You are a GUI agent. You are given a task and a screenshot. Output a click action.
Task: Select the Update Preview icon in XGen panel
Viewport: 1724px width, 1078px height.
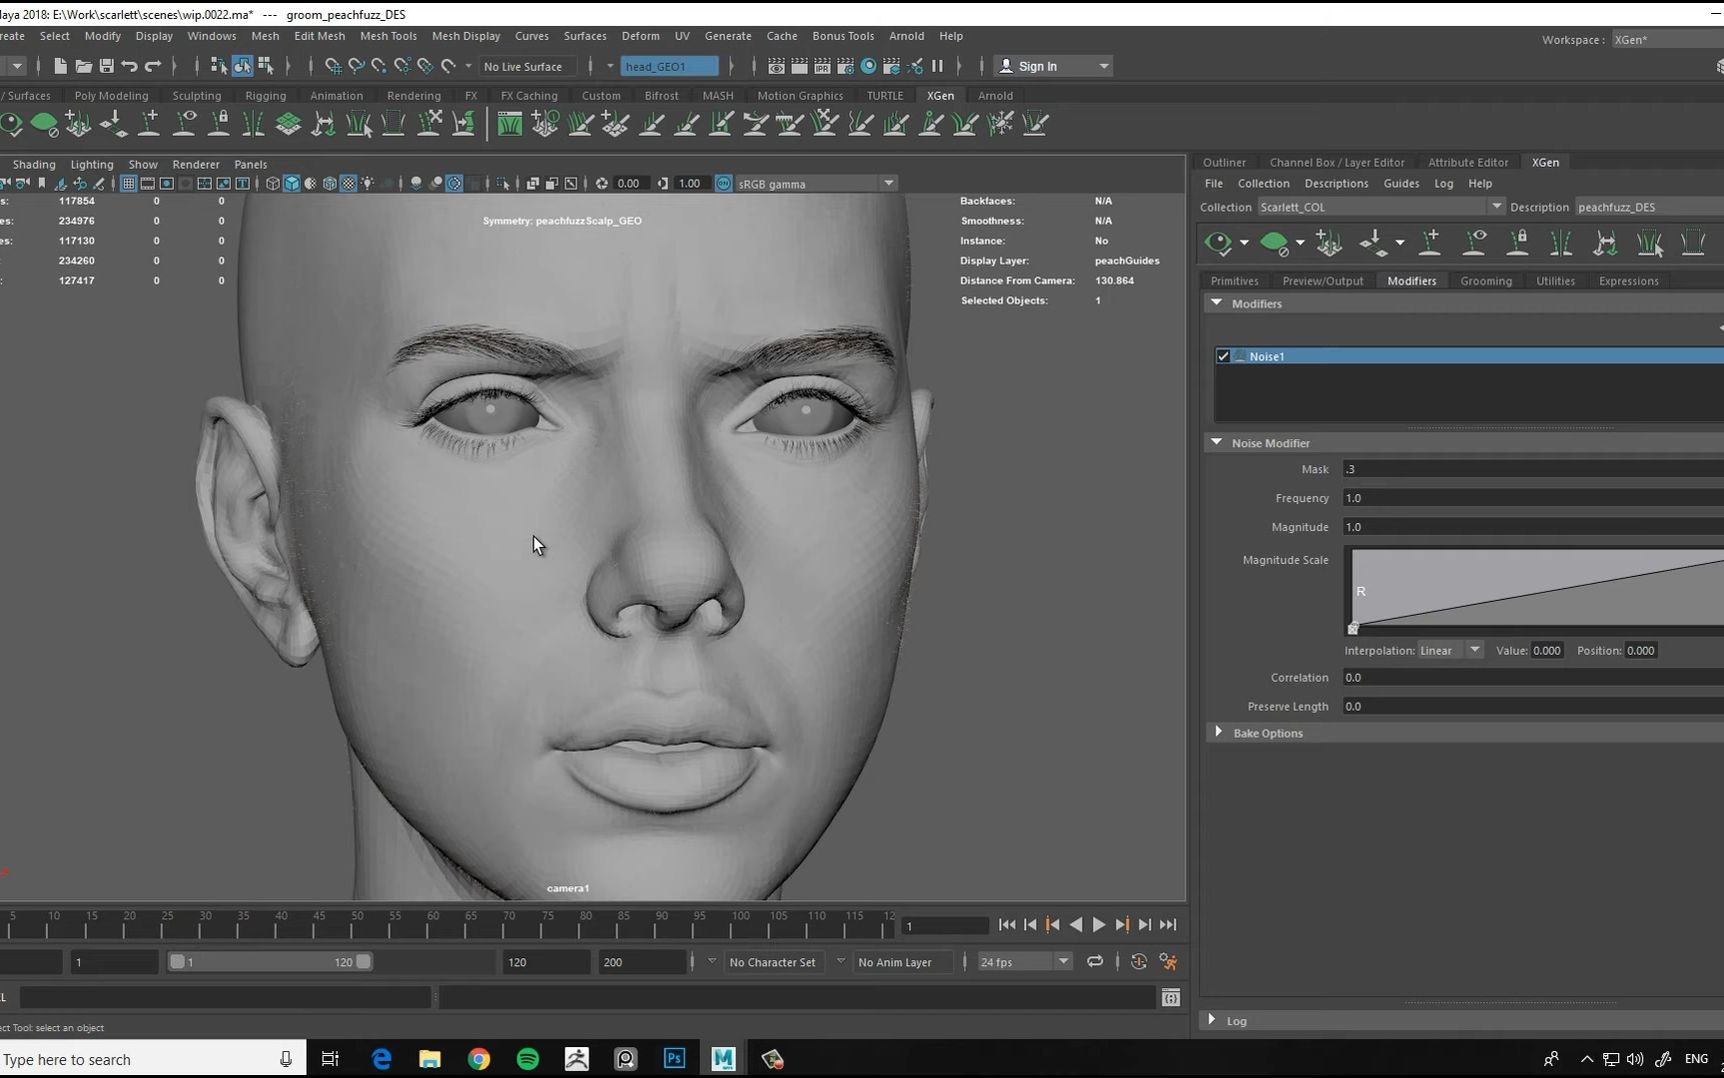pos(1218,242)
